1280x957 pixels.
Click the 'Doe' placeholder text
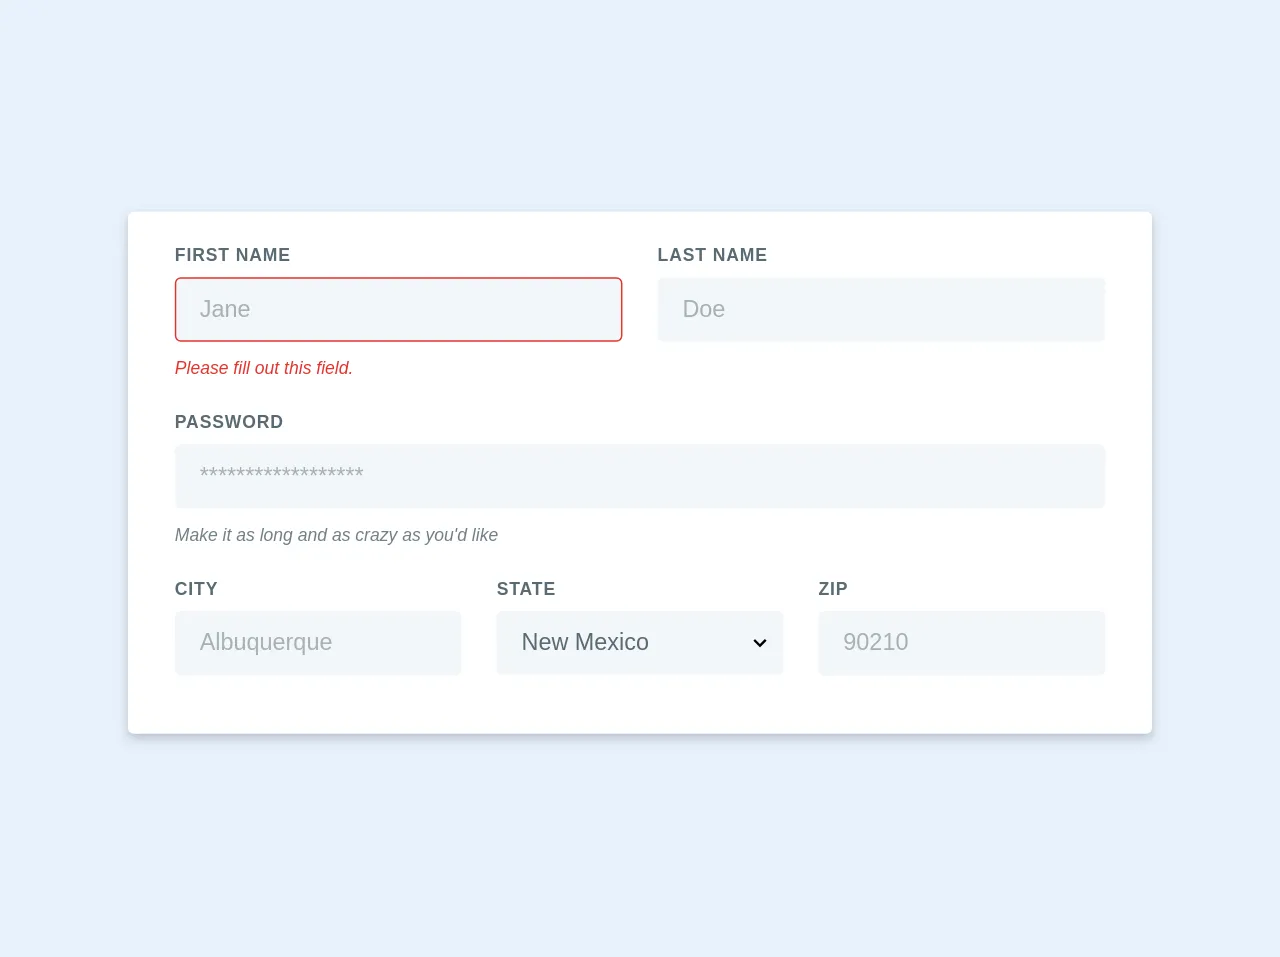click(703, 309)
